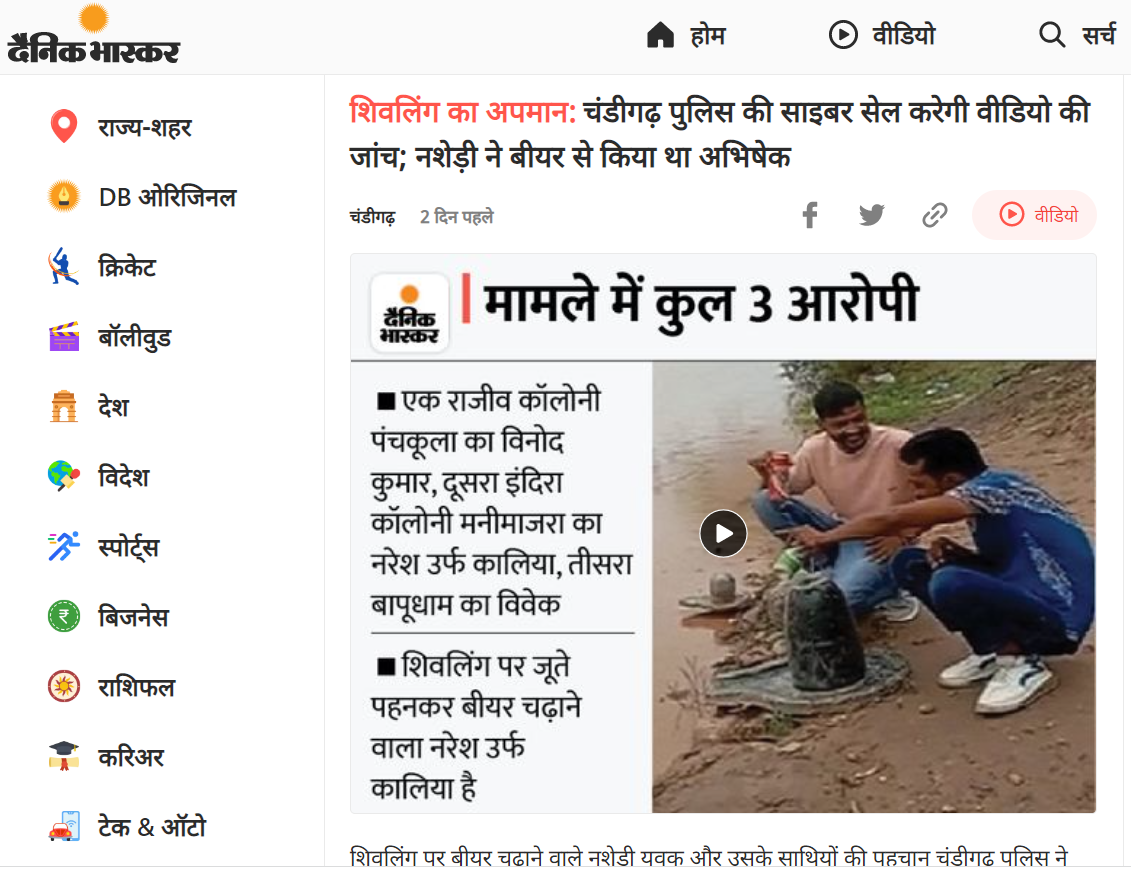Screen dimensions: 1131x875
Task: Click the cricket player icon in the sidebar
Action: click(63, 267)
